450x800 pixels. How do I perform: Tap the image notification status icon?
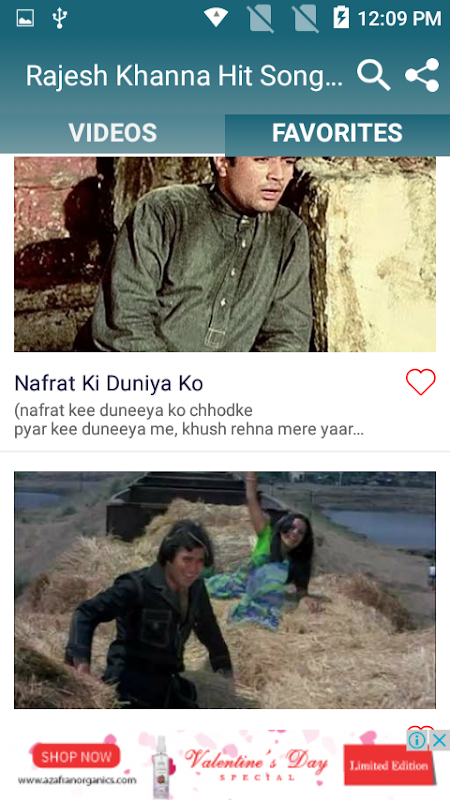coord(25,18)
